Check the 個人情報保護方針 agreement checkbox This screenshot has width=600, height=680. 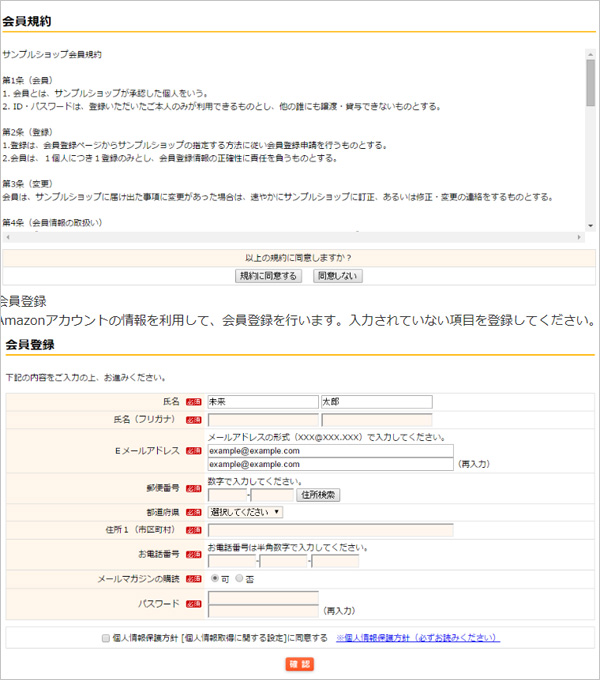106,638
